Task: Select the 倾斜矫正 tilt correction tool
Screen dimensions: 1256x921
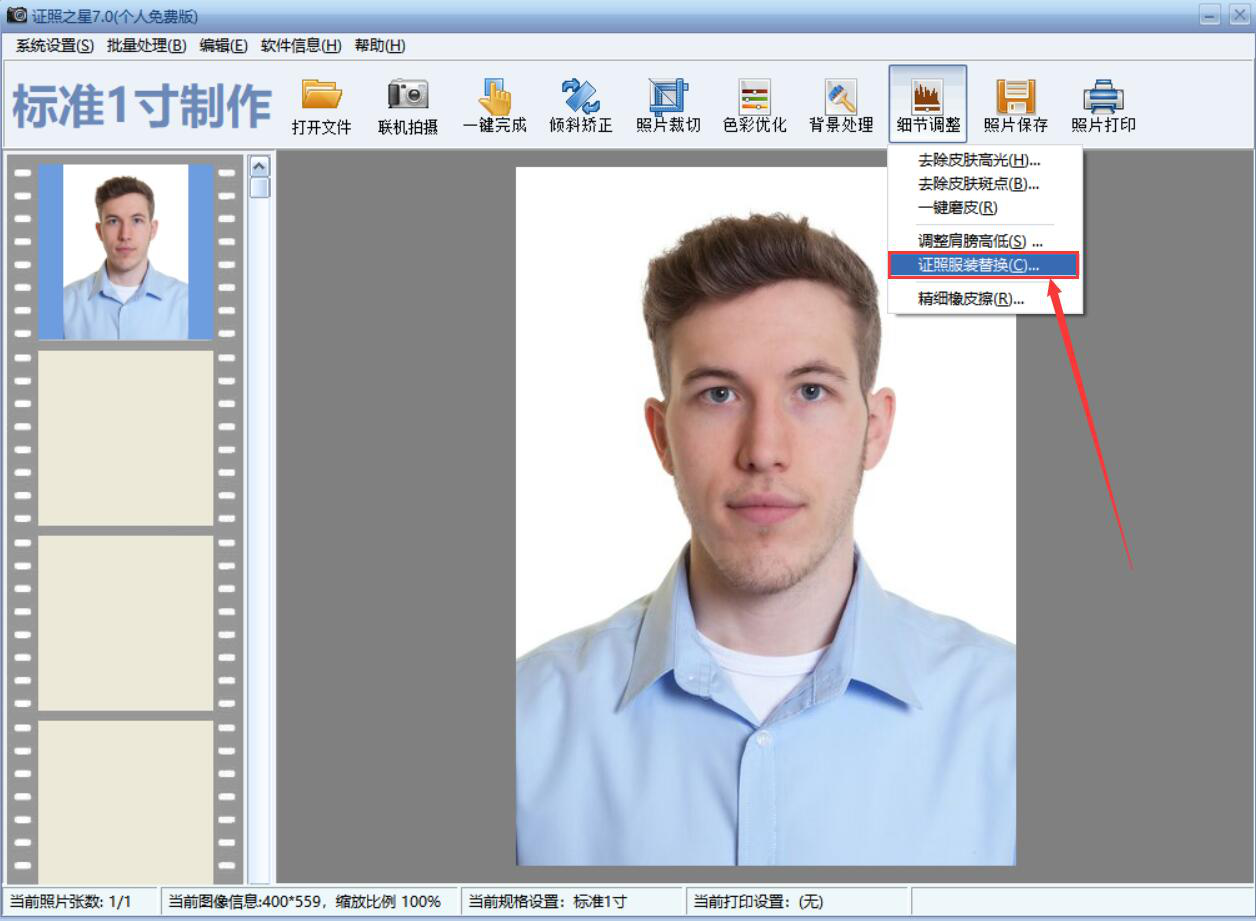Action: tap(581, 105)
